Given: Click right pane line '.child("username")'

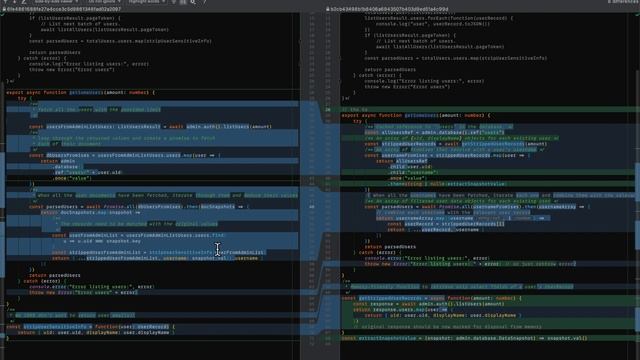Looking at the screenshot, I should coord(413,173).
